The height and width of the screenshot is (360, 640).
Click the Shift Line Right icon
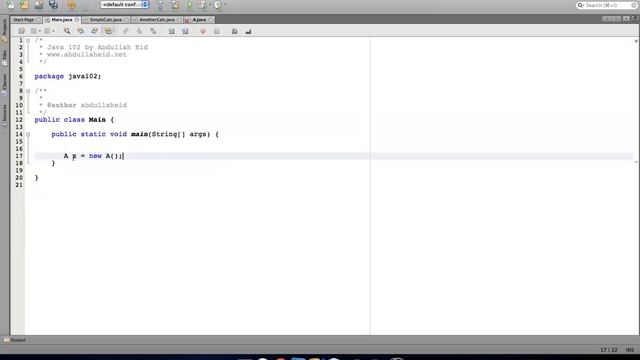[185, 31]
